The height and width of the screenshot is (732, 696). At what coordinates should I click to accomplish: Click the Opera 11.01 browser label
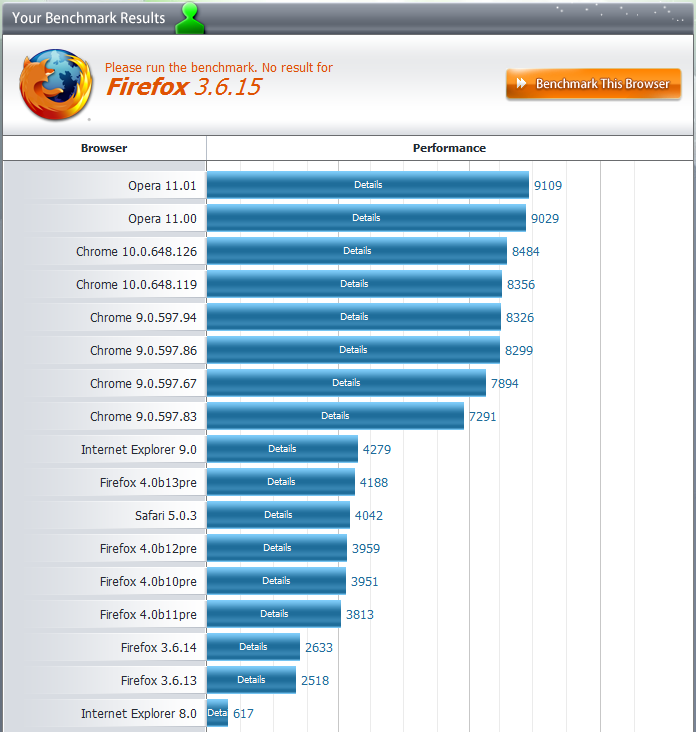[162, 186]
